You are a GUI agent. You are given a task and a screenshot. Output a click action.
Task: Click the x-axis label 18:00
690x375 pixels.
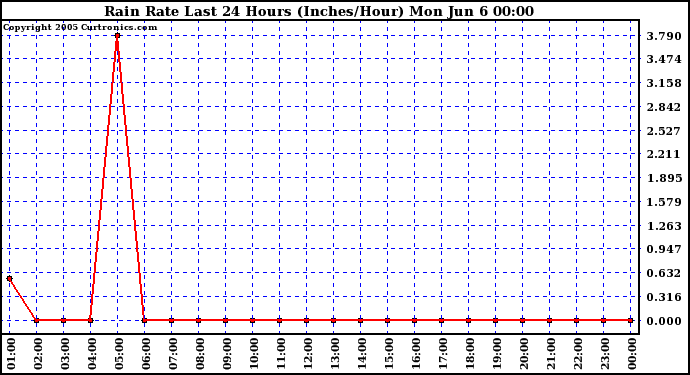point(470,353)
